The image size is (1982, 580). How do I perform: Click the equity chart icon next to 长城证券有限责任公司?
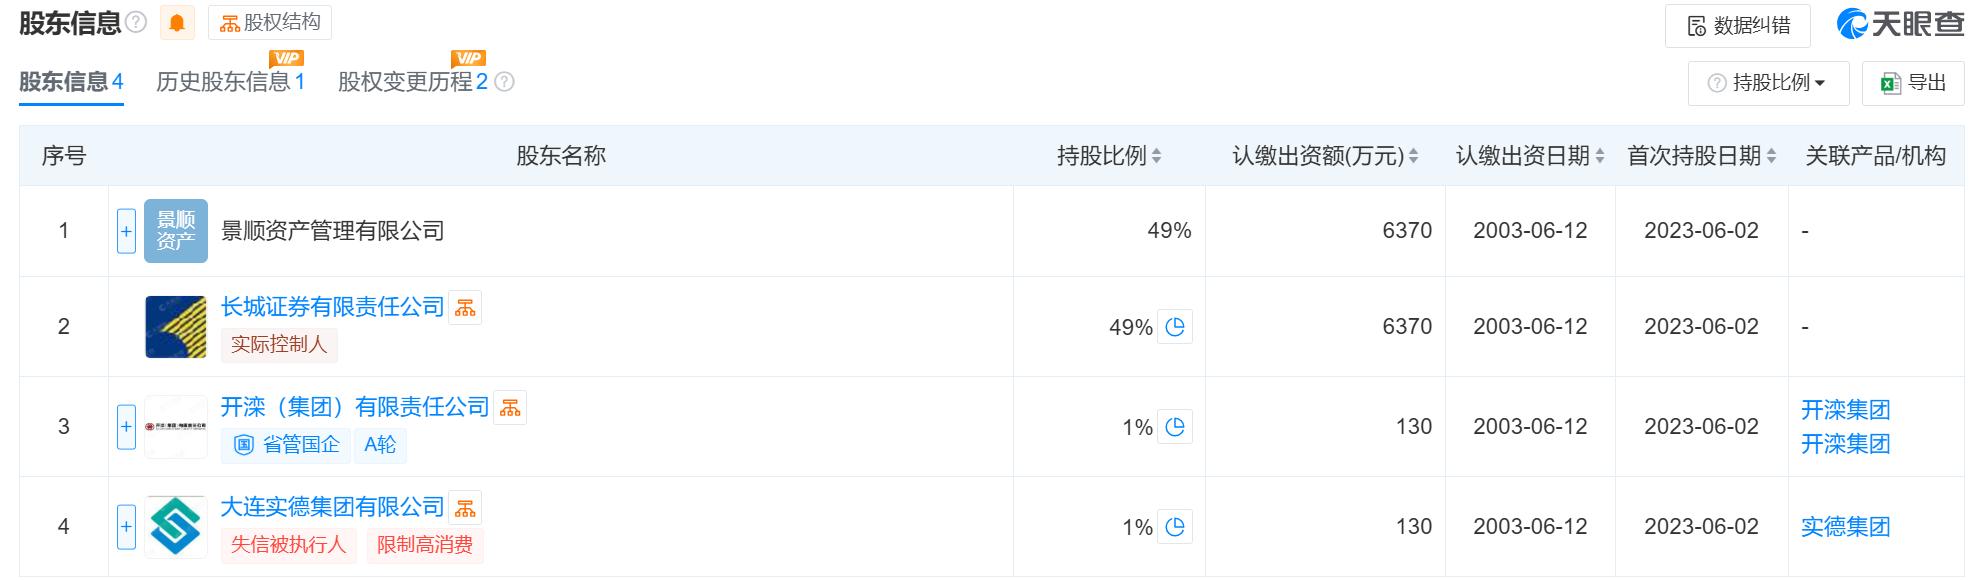point(465,308)
